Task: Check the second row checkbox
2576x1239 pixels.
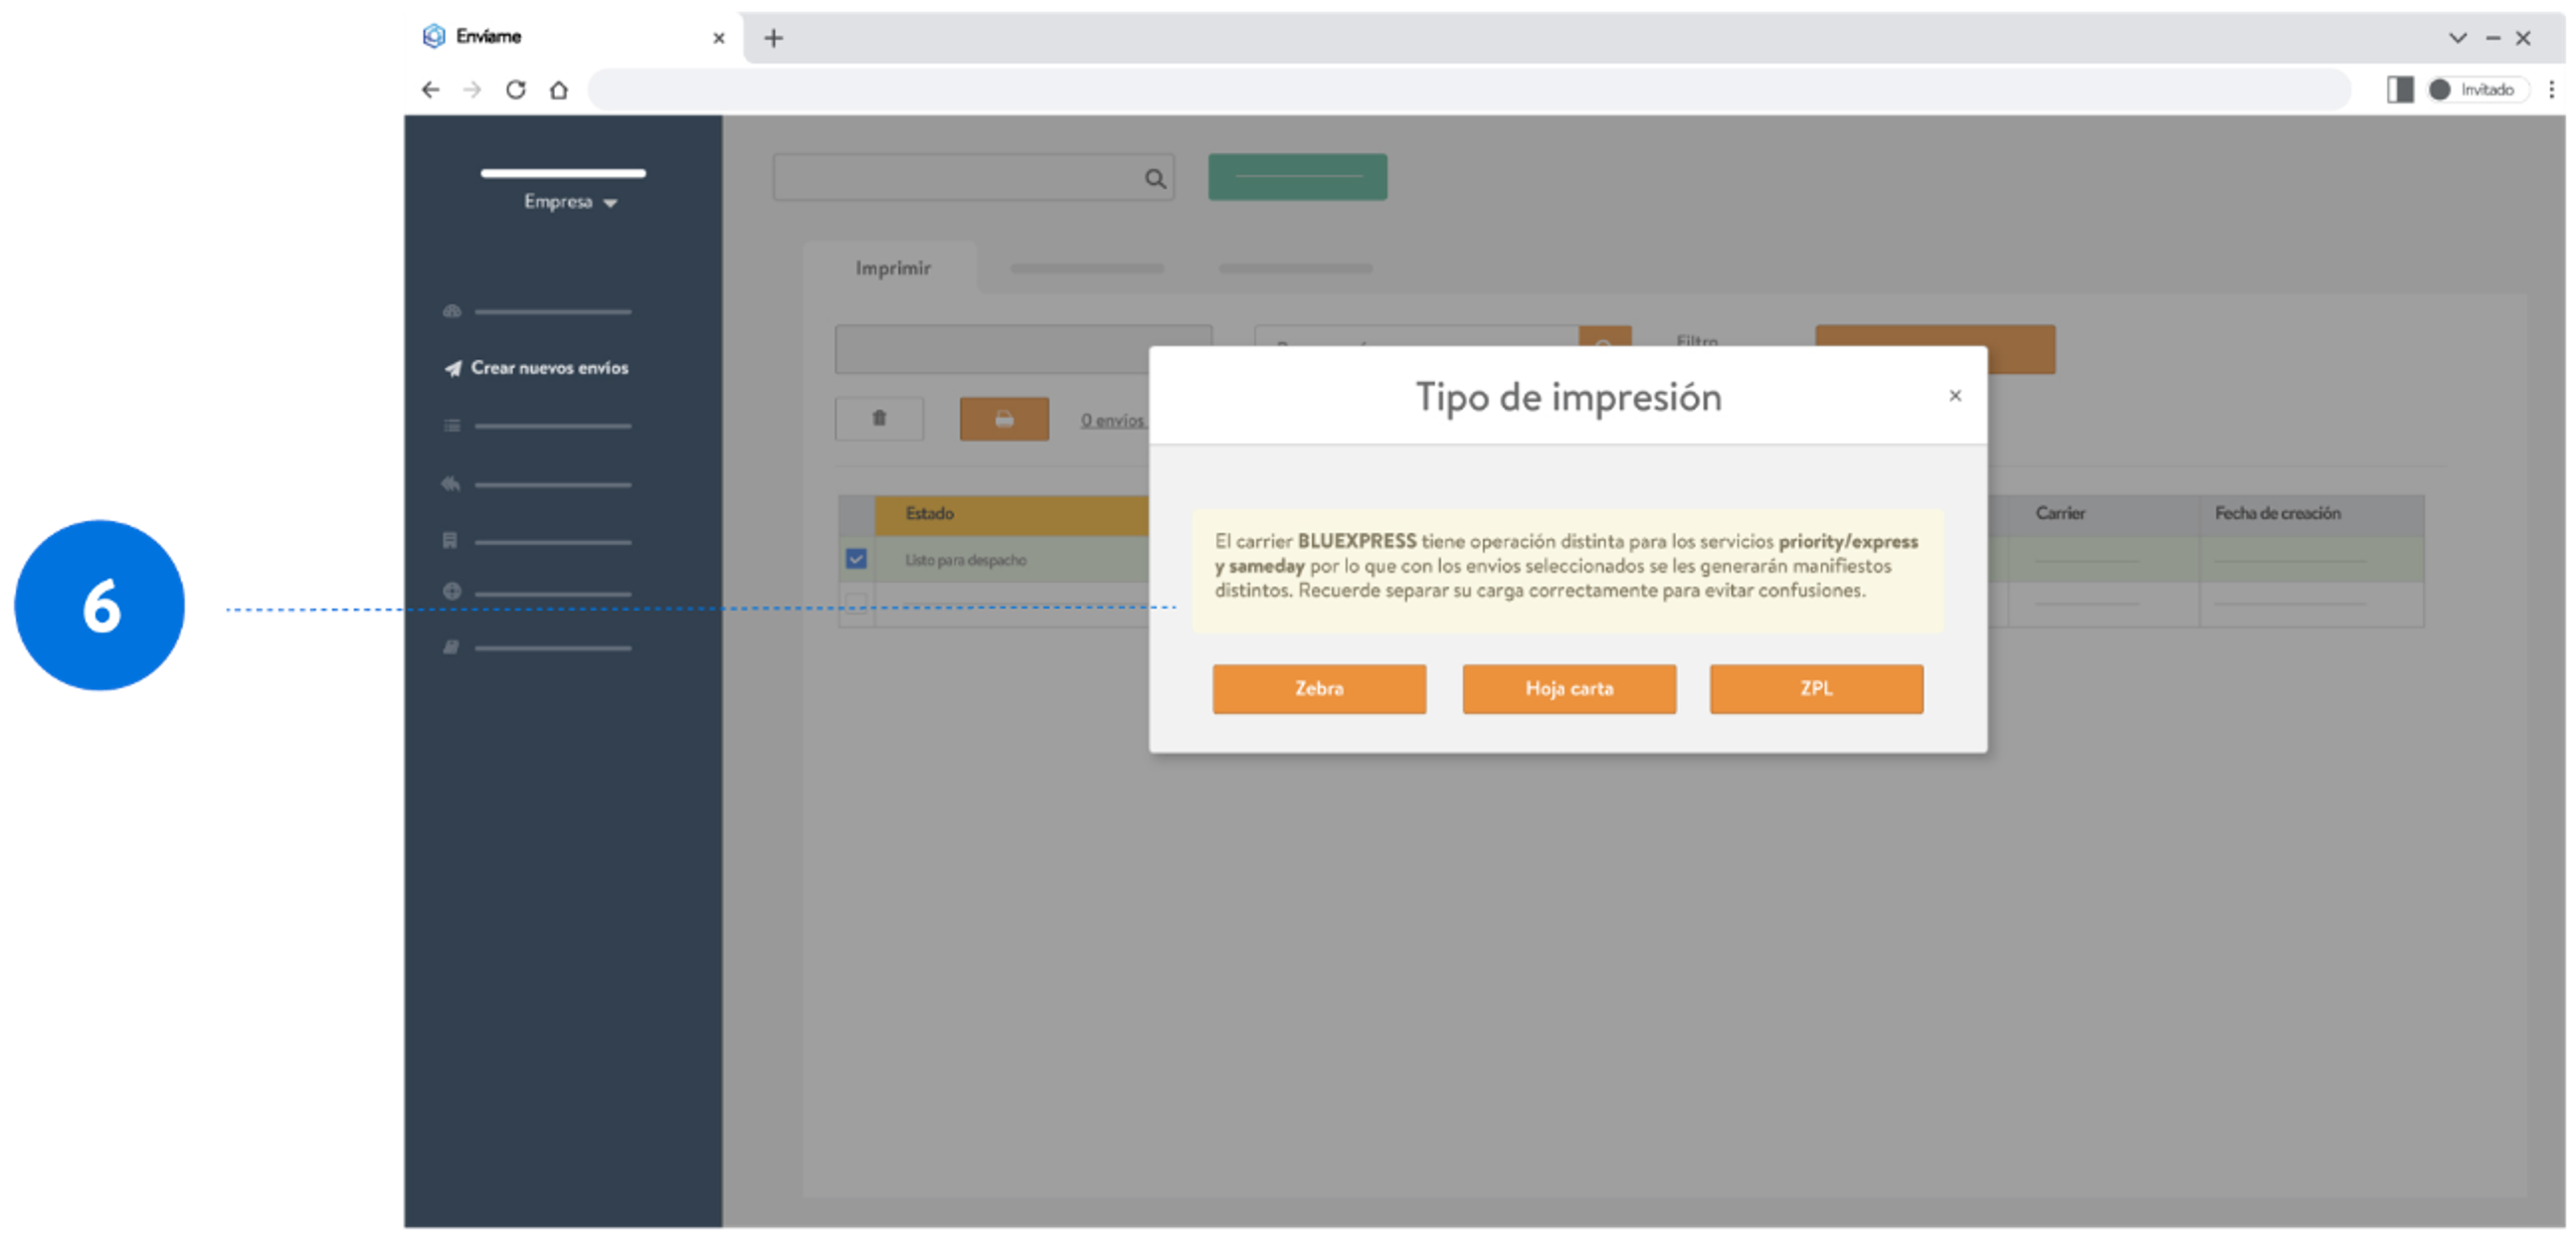Action: click(856, 603)
